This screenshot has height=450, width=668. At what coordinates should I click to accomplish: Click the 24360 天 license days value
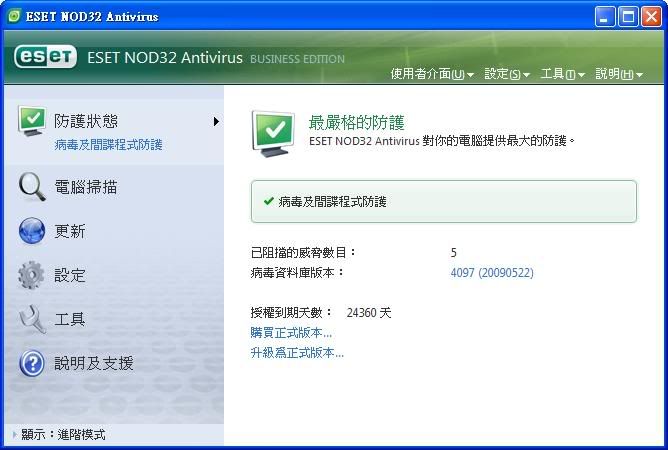click(369, 313)
